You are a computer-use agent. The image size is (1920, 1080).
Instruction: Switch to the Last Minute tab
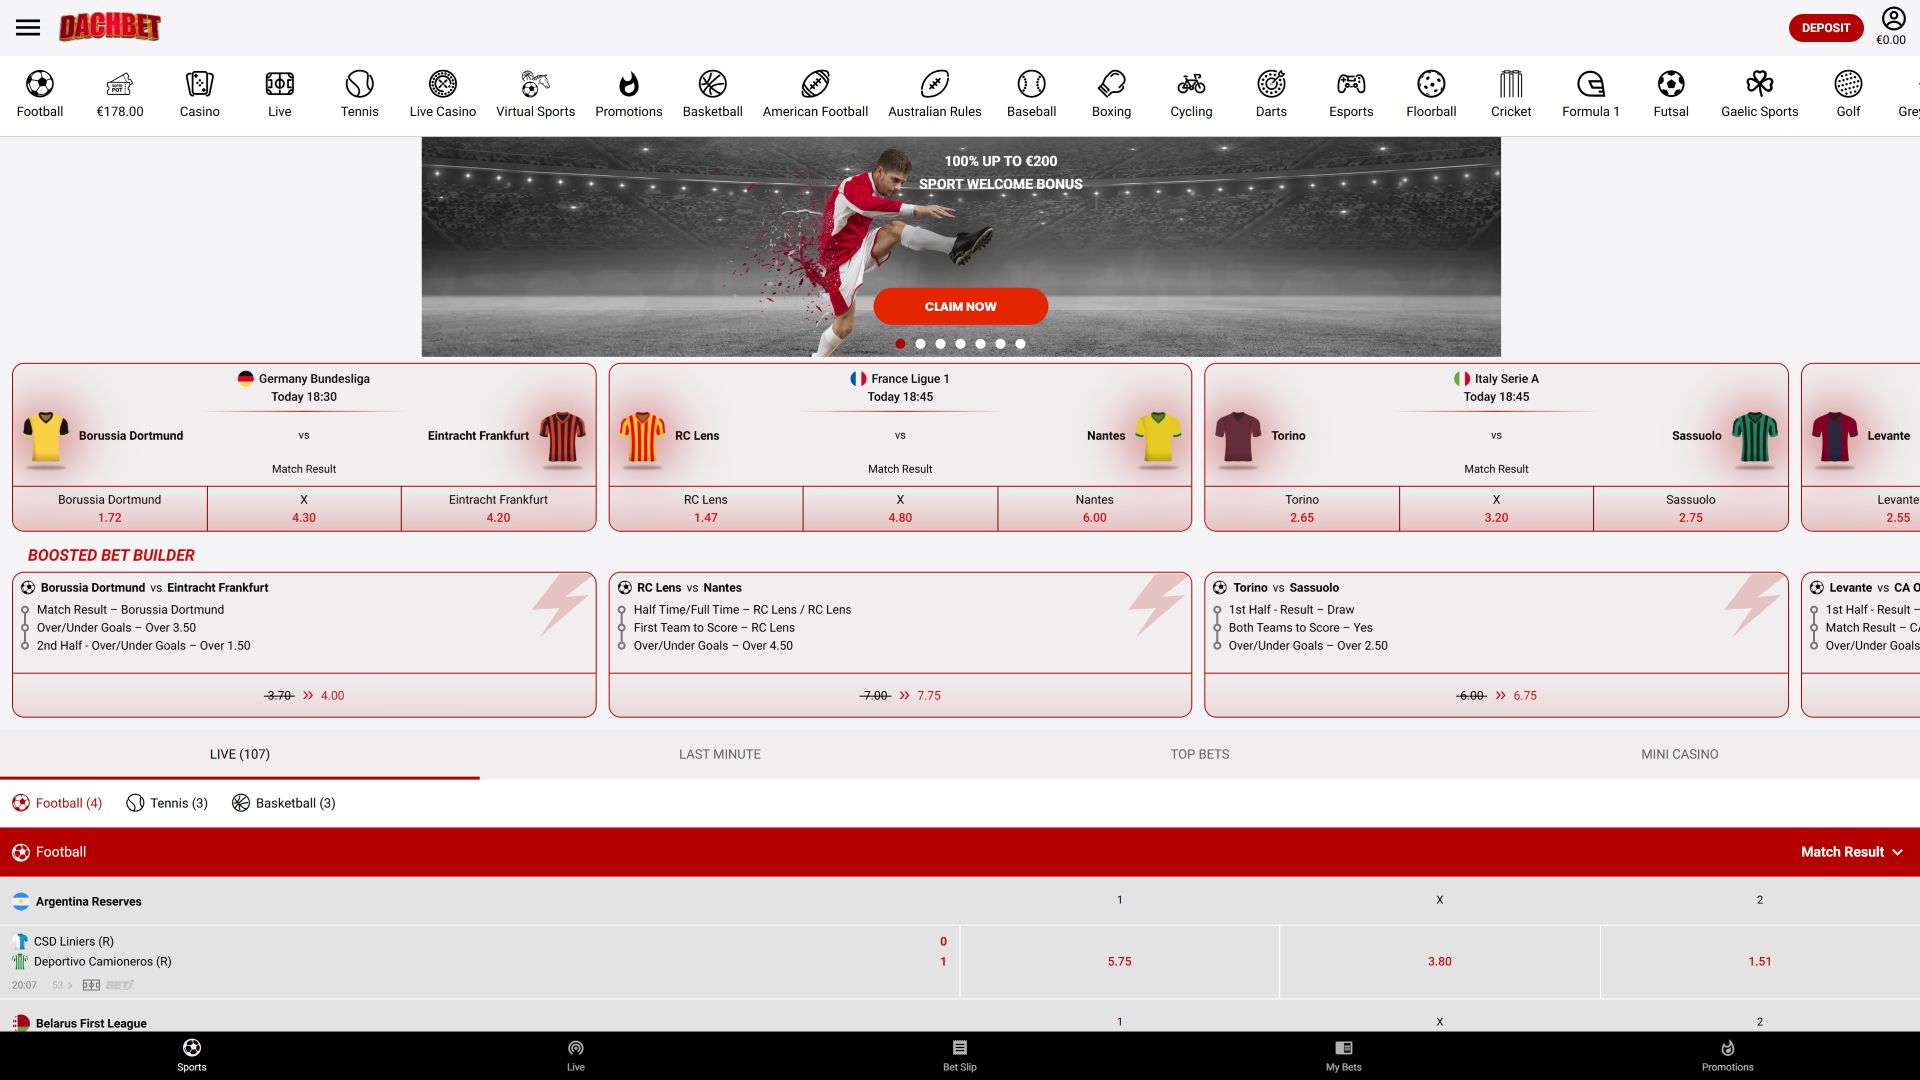(x=720, y=754)
